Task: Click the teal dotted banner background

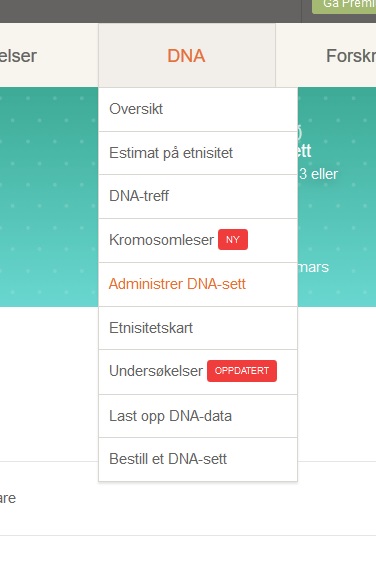Action: [x=49, y=197]
